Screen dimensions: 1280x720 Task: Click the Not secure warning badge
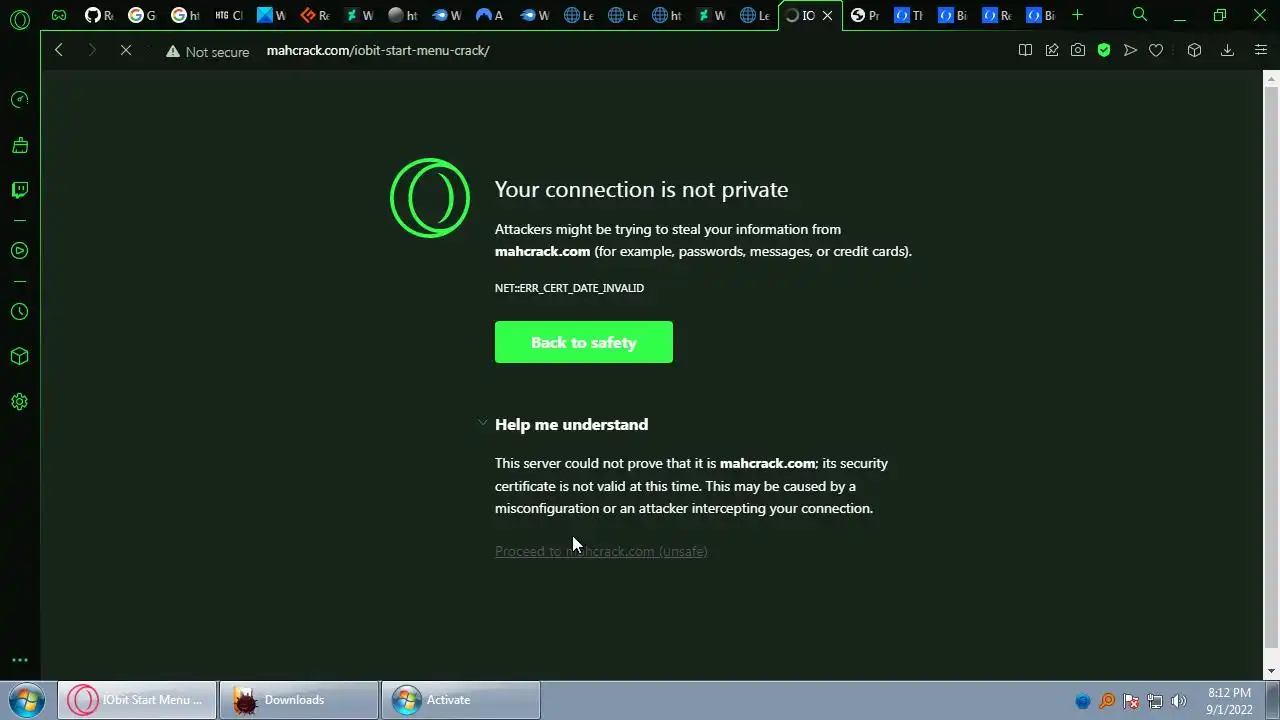pos(208,51)
